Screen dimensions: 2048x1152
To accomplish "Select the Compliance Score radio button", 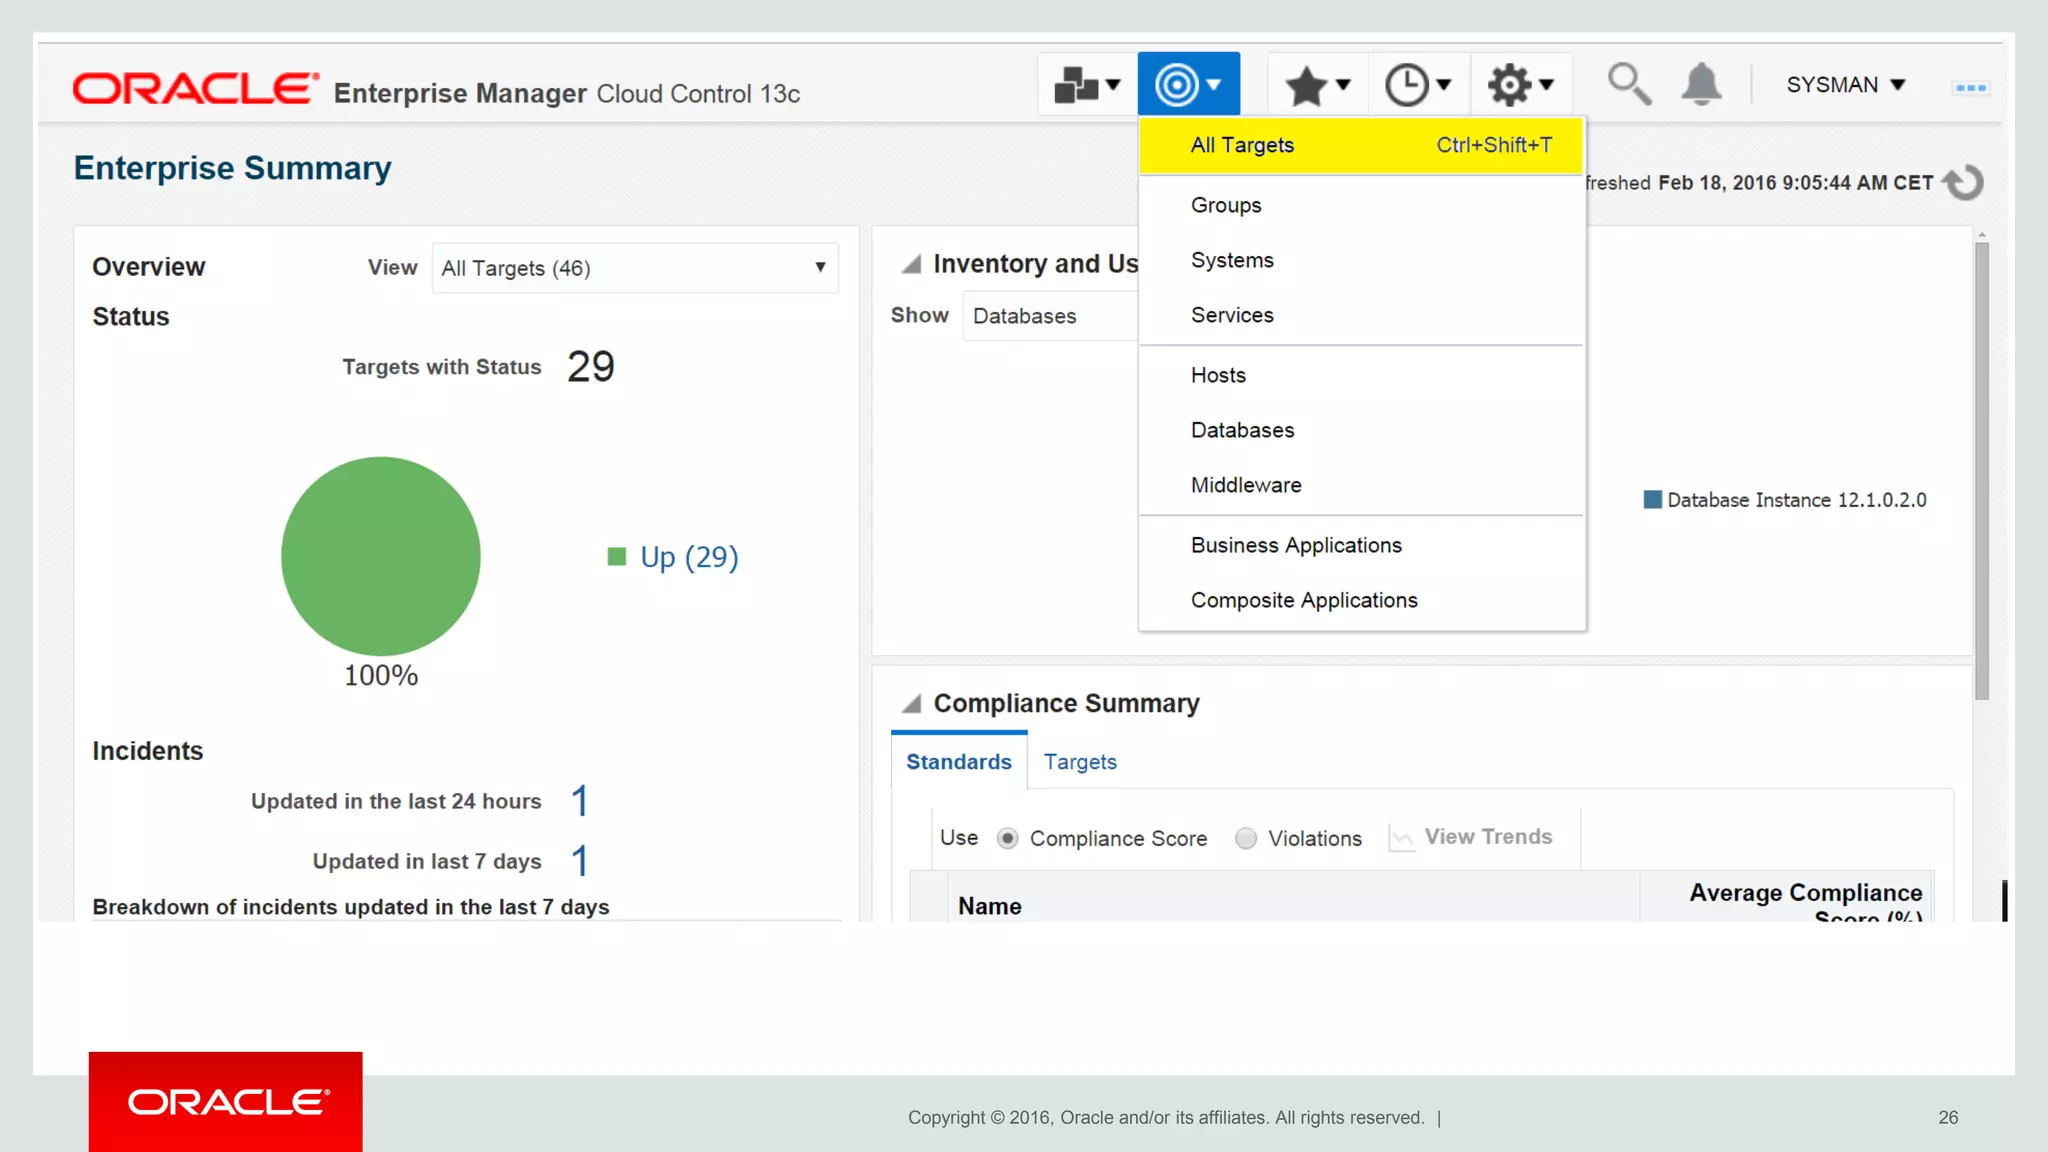I will pyautogui.click(x=1007, y=838).
